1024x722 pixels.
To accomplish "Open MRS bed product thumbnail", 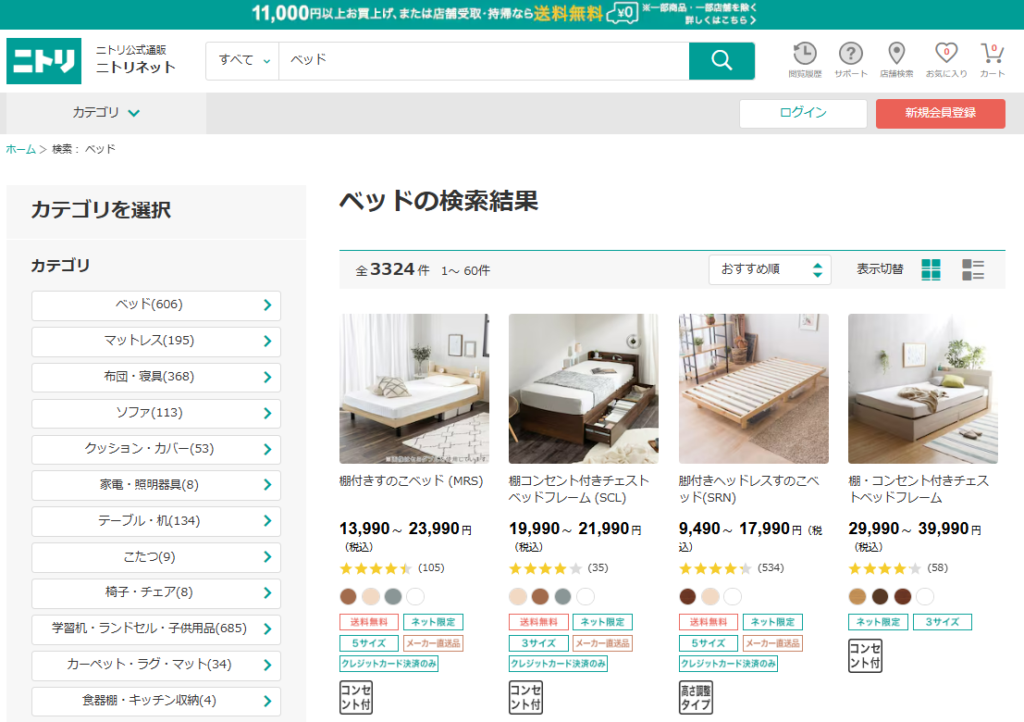I will tap(414, 388).
